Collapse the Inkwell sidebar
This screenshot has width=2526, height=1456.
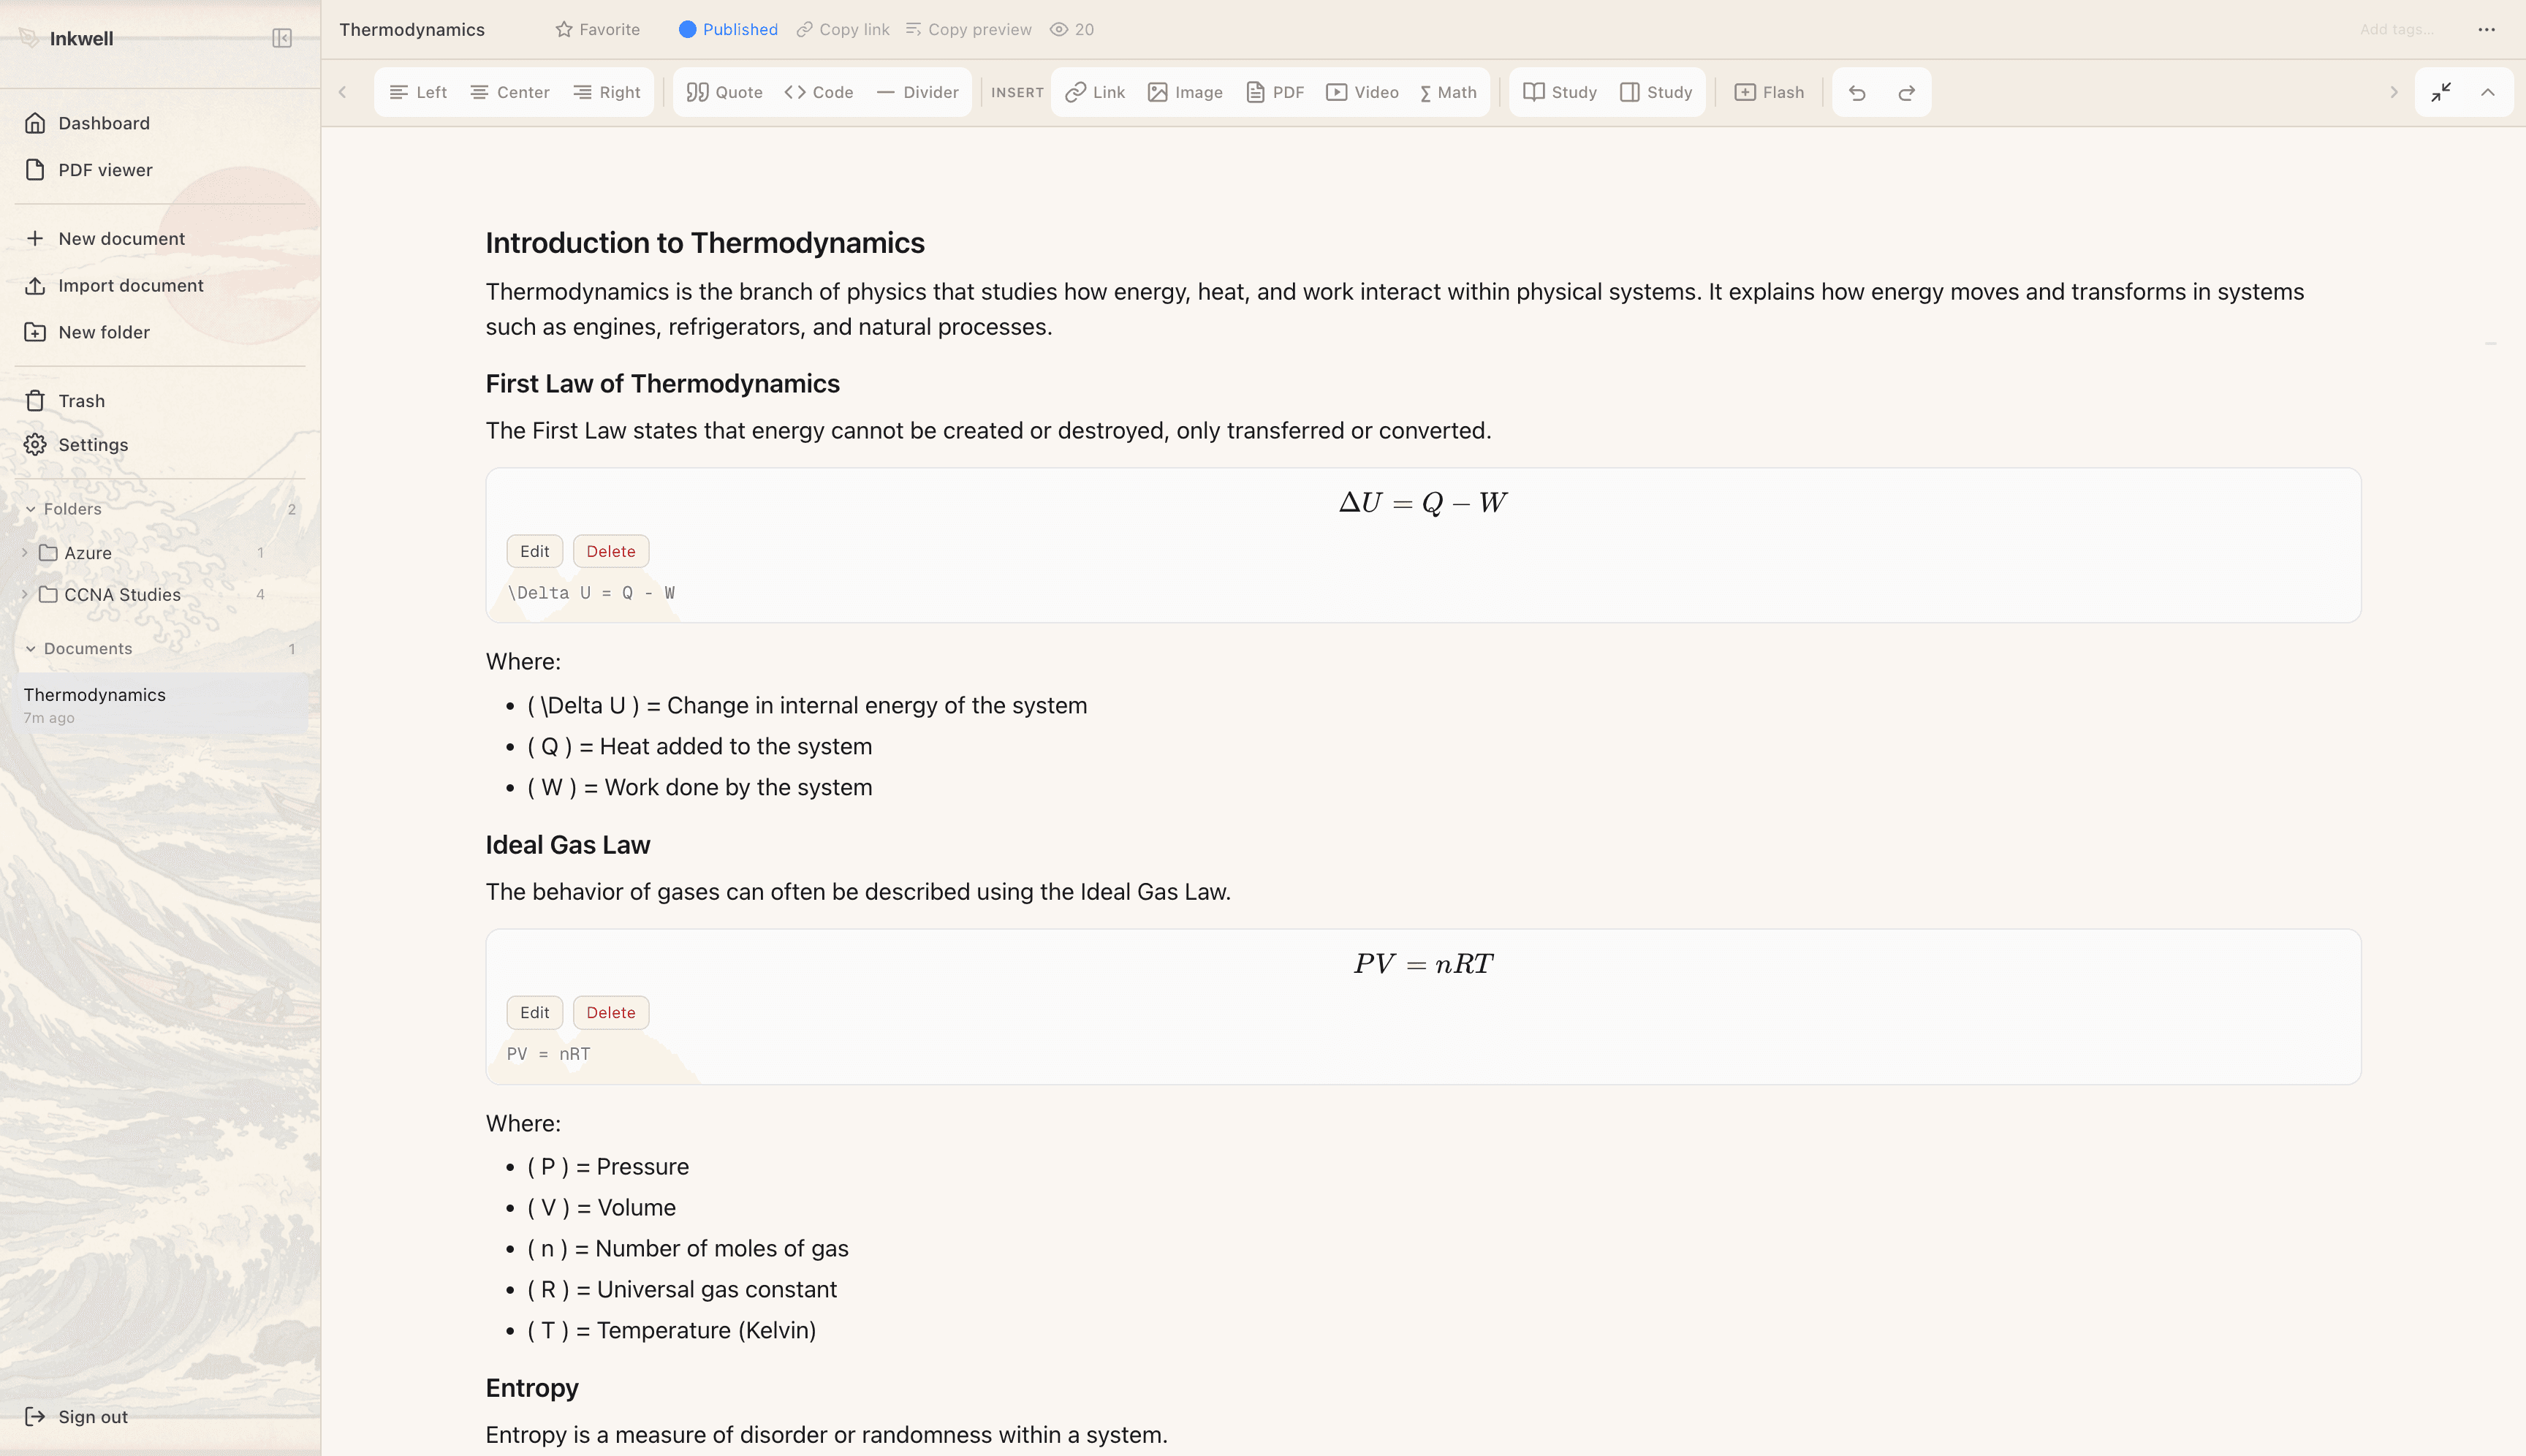click(281, 38)
